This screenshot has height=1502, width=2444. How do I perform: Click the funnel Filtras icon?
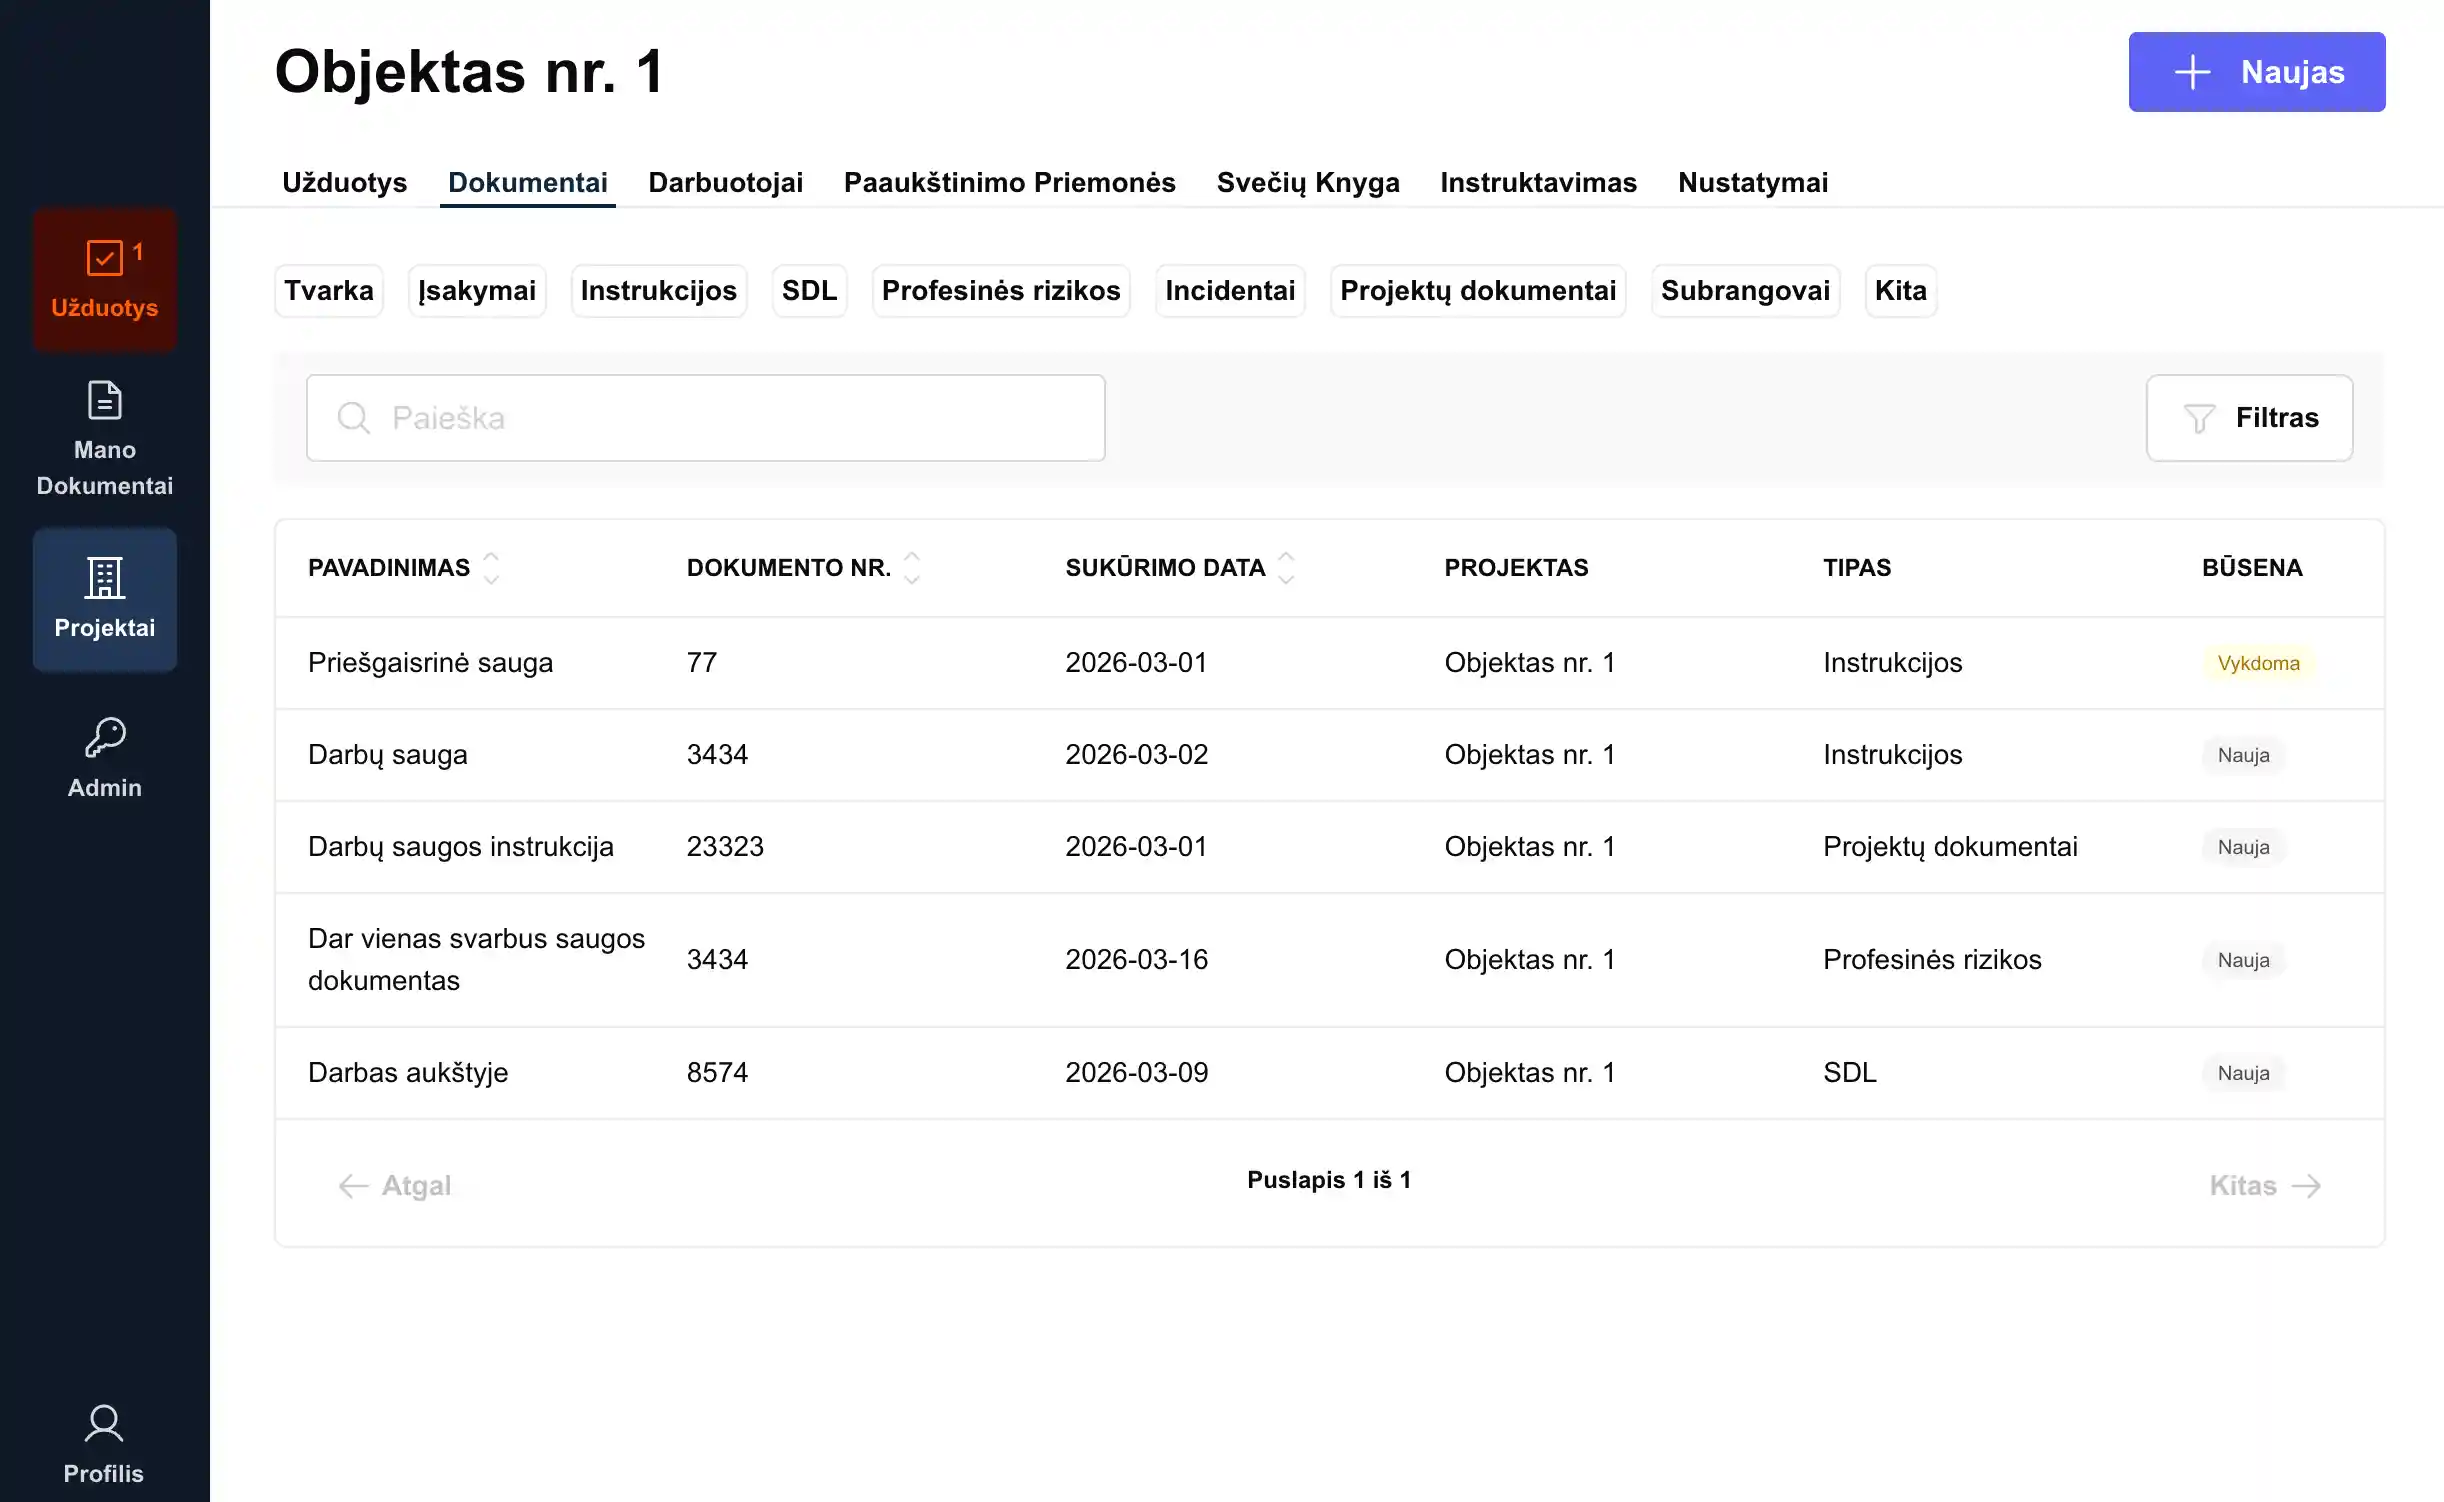2199,418
